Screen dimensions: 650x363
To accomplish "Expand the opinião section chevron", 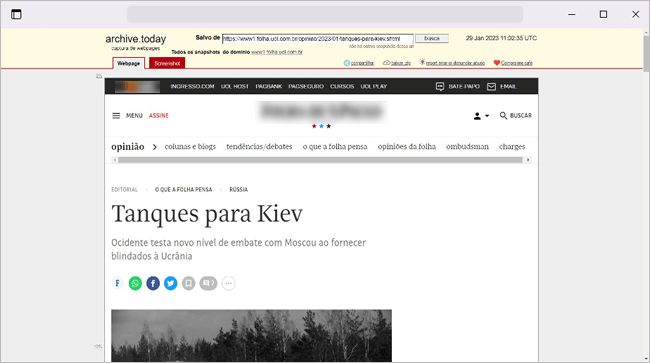I will click(x=155, y=147).
